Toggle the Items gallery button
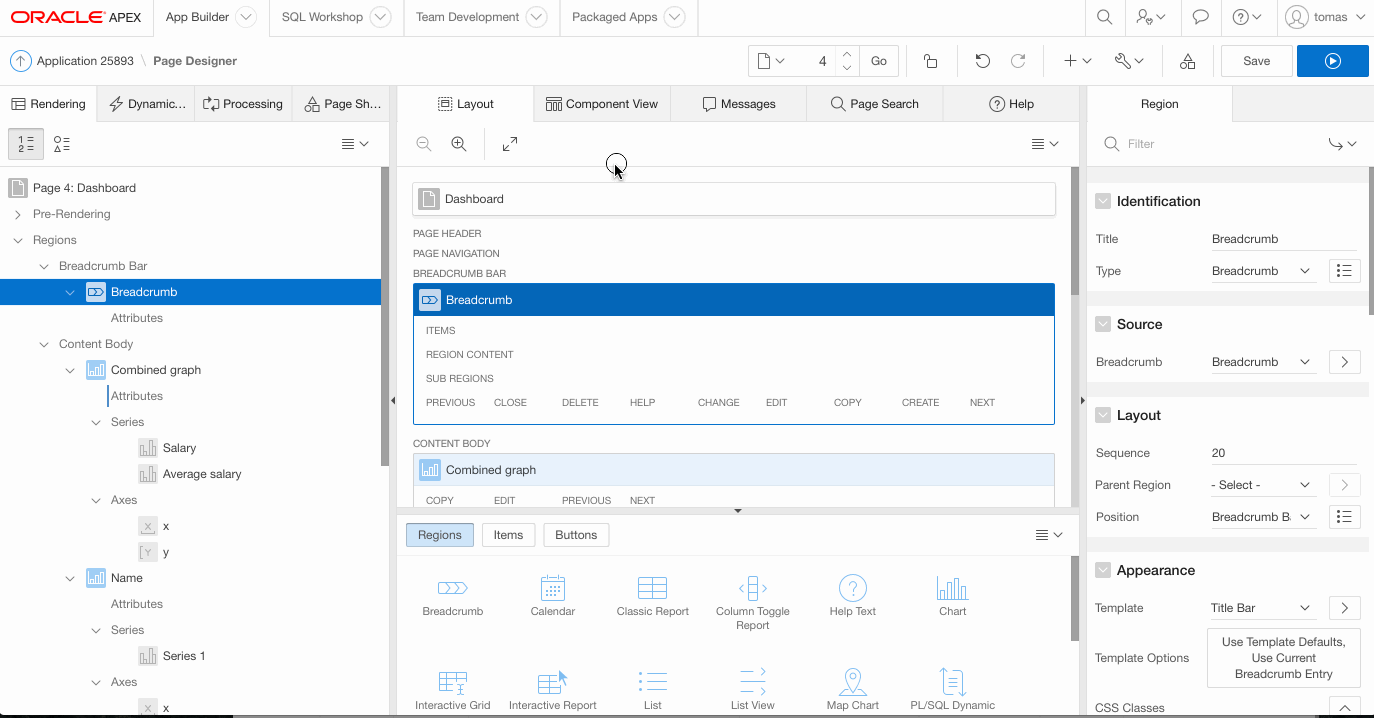 point(508,535)
